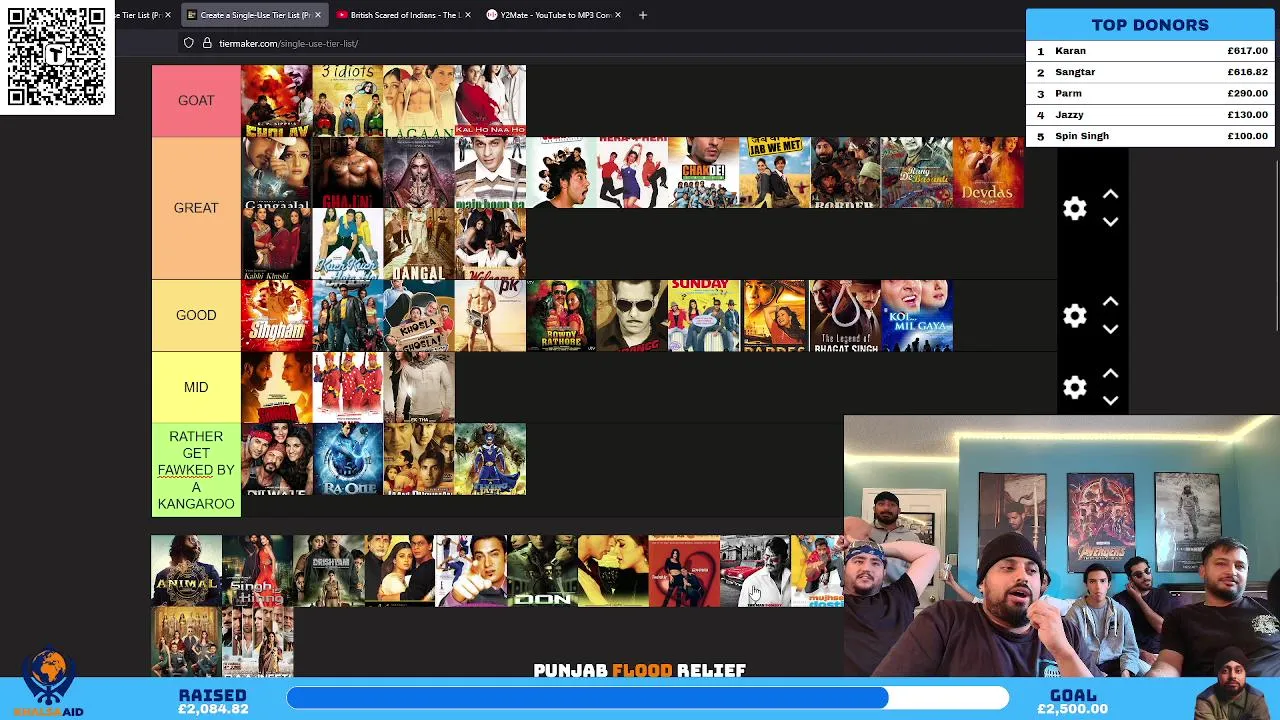Select the Drishyam poster
Viewport: 1280px width, 720px height.
click(x=328, y=570)
